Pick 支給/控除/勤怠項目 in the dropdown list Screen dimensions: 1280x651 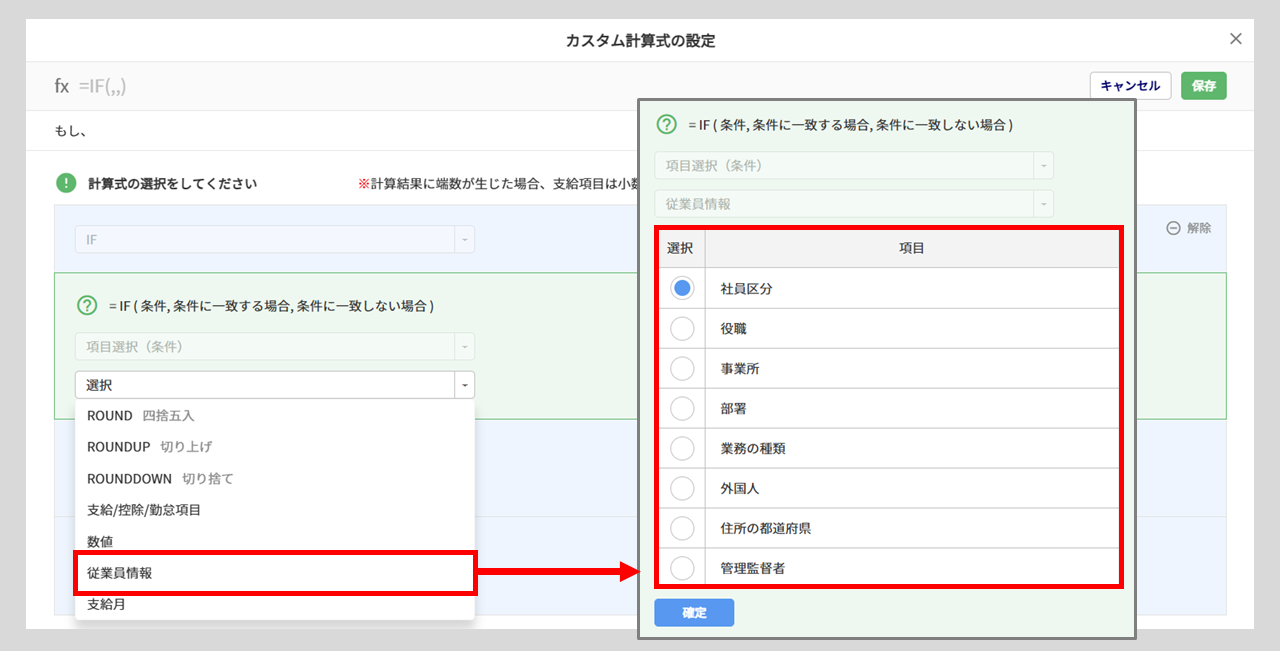coord(145,510)
